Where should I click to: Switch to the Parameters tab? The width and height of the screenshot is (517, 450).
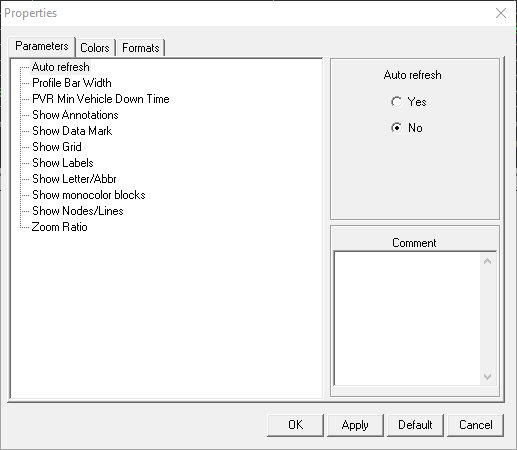point(42,46)
